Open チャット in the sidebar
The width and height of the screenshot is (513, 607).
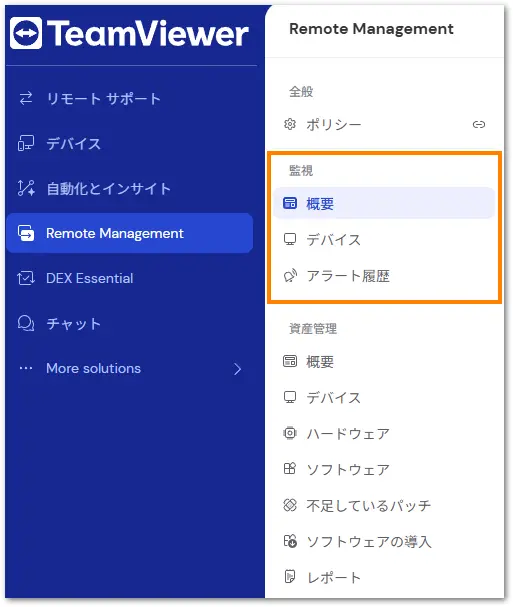tap(130, 323)
